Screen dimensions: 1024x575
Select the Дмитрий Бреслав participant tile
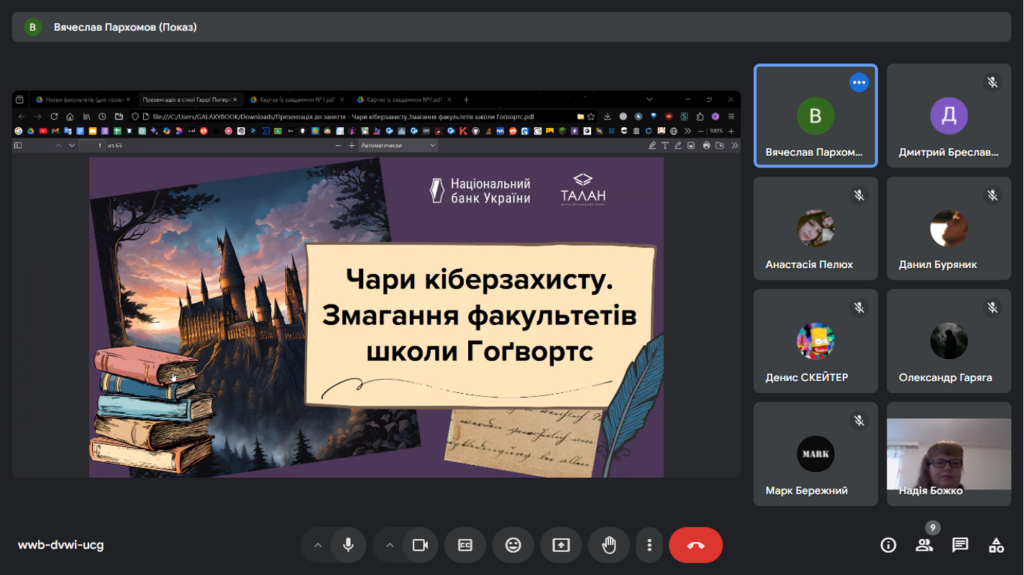(949, 116)
